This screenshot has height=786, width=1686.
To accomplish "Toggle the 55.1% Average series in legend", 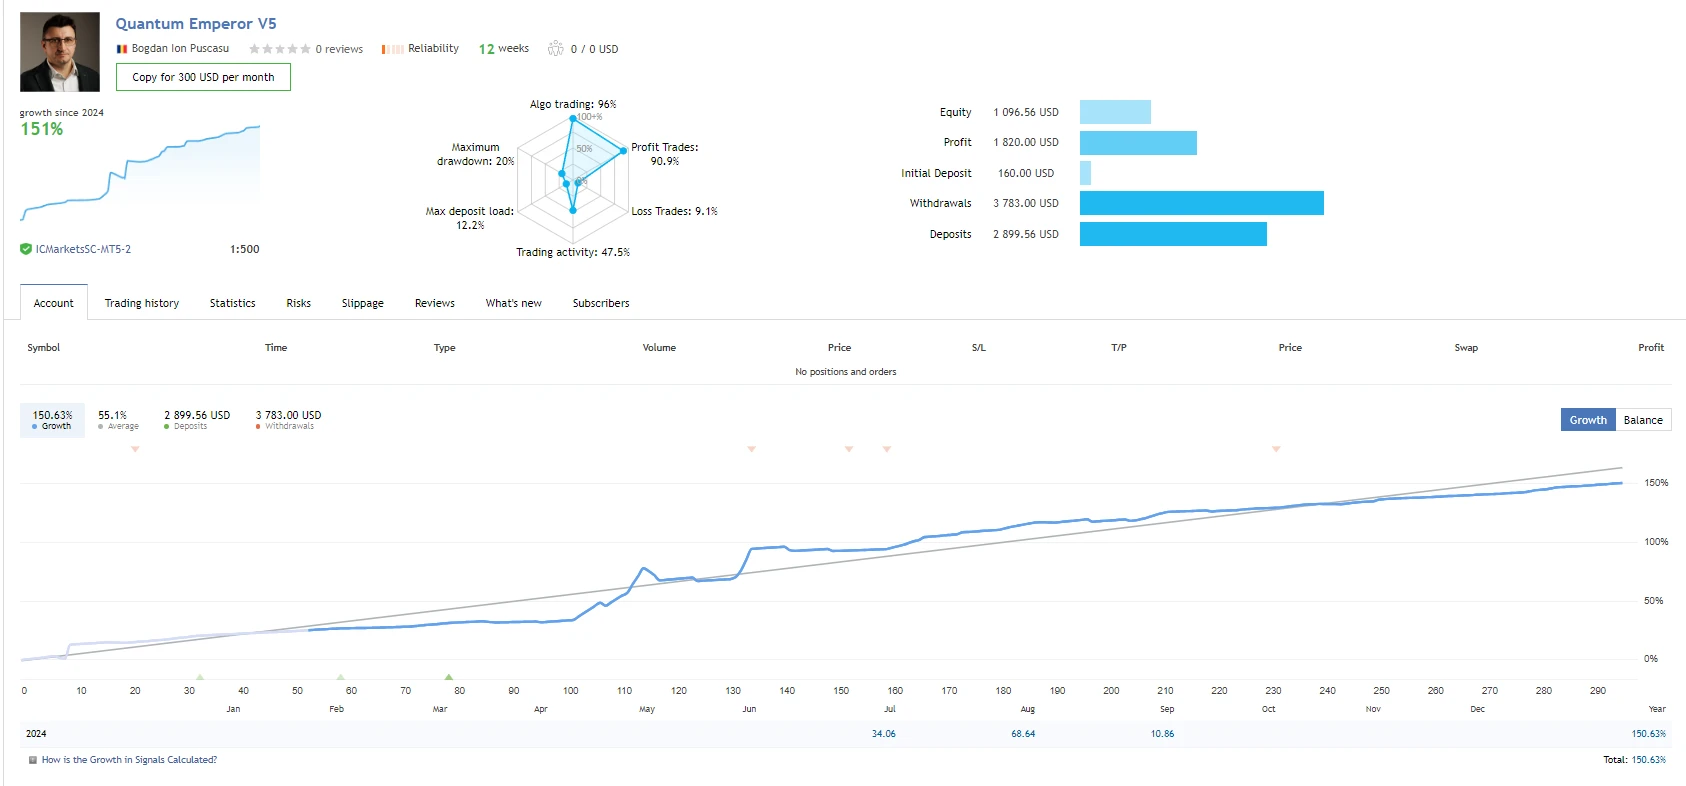I will (x=118, y=420).
